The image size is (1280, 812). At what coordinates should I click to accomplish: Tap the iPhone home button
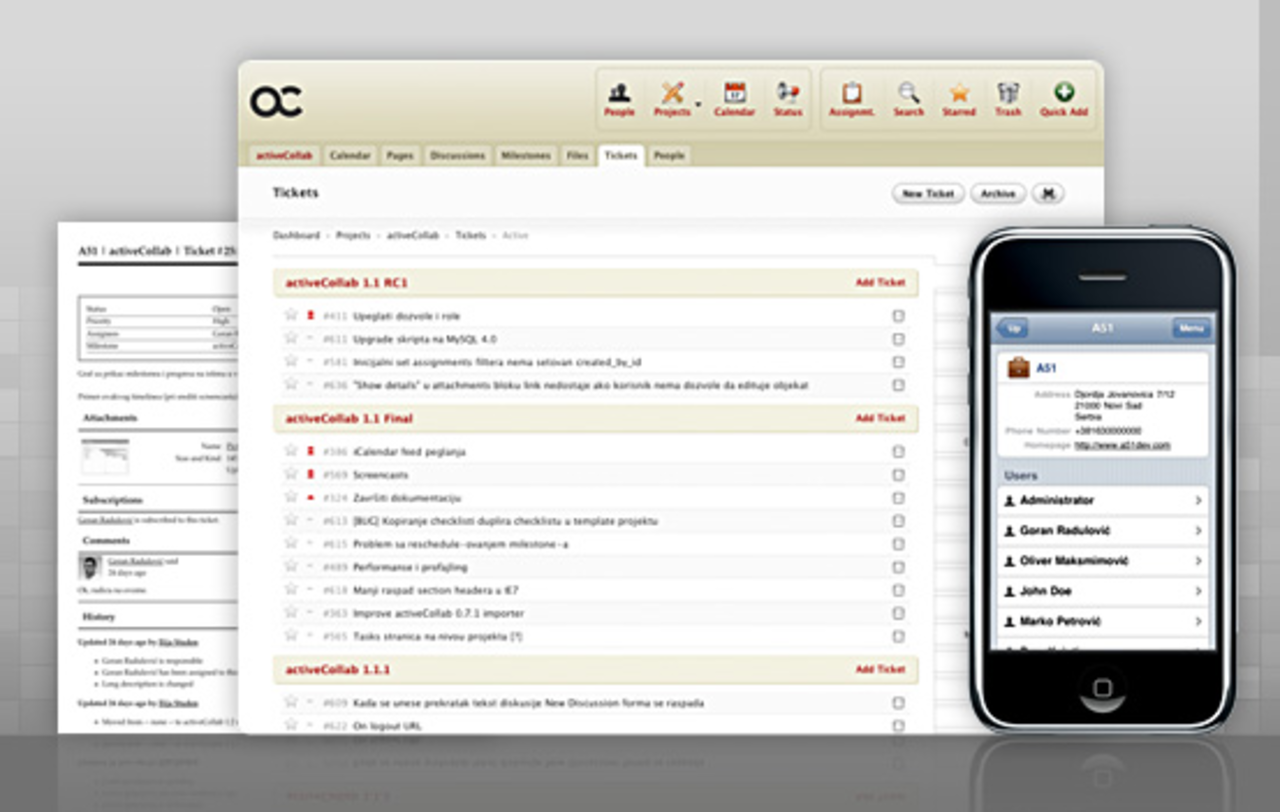[1103, 689]
